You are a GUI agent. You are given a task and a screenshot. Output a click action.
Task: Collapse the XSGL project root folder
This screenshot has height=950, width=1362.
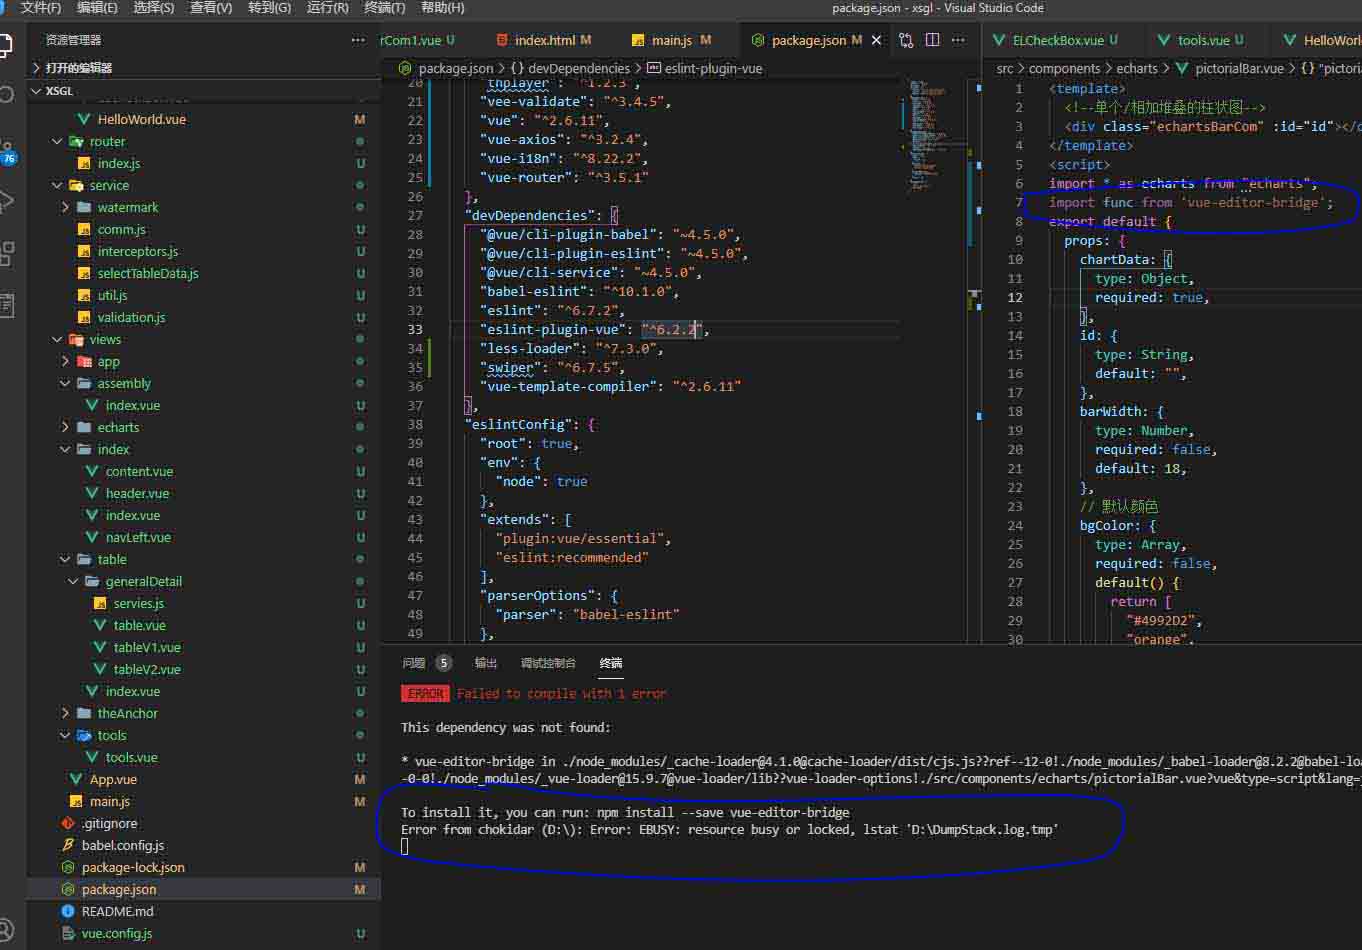[x=59, y=91]
